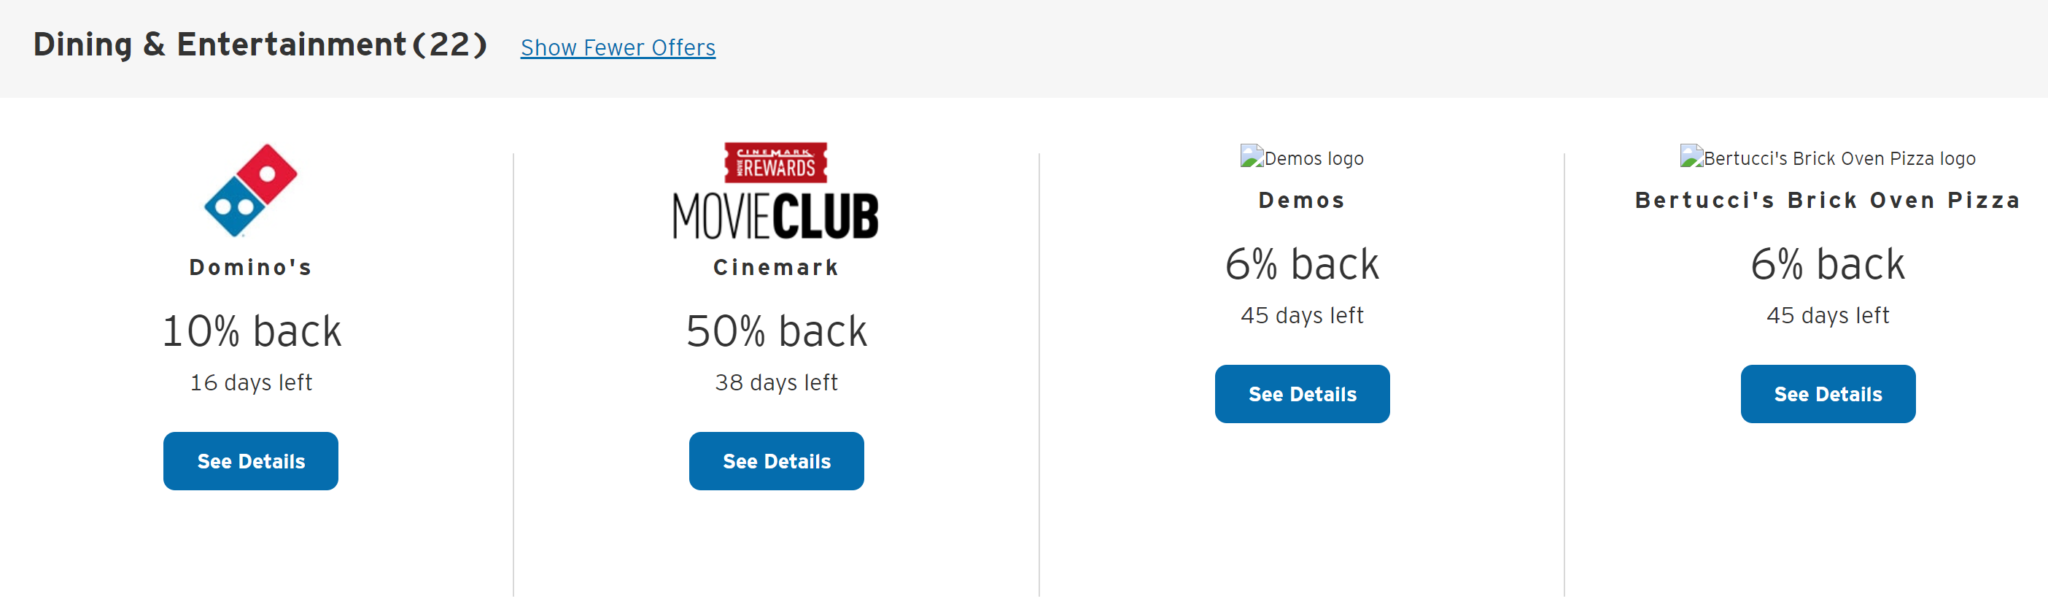This screenshot has height=599, width=2048.
Task: See Details for the Domino's offer
Action: (250, 460)
